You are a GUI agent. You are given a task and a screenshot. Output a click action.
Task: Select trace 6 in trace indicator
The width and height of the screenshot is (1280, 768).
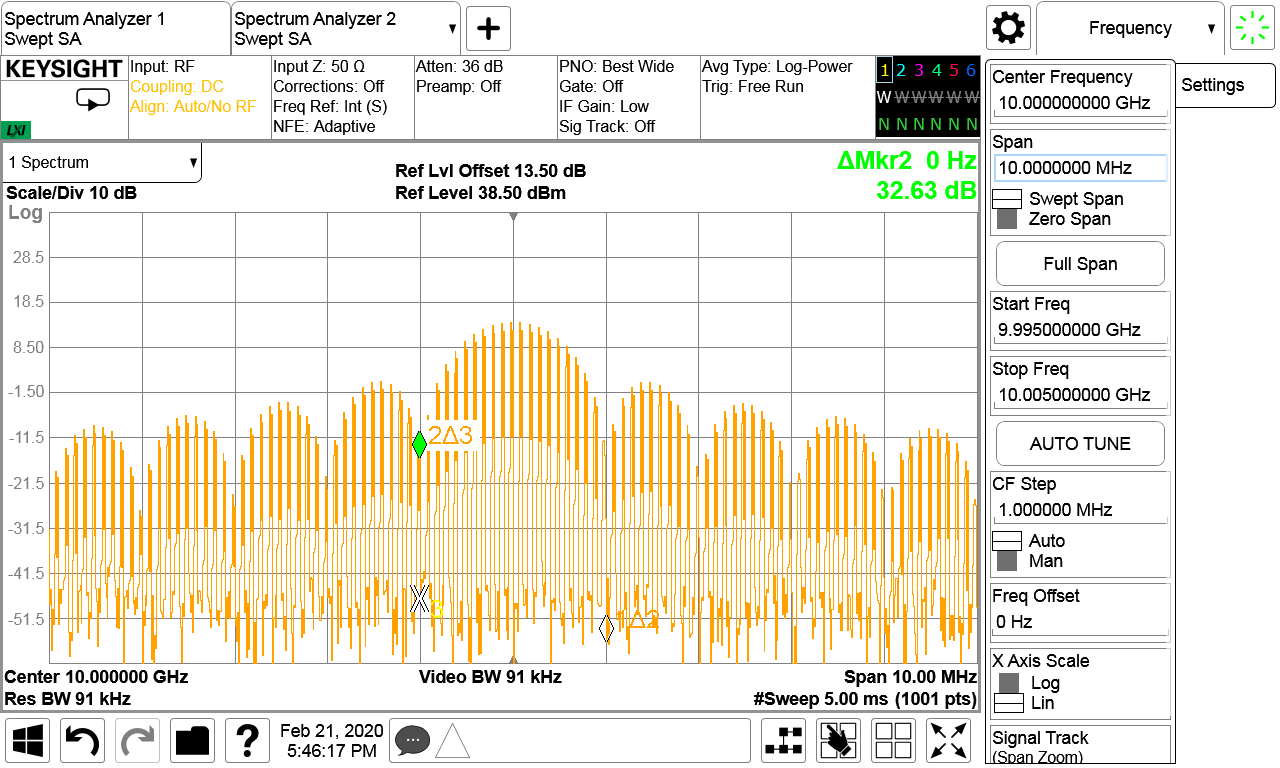tap(970, 70)
